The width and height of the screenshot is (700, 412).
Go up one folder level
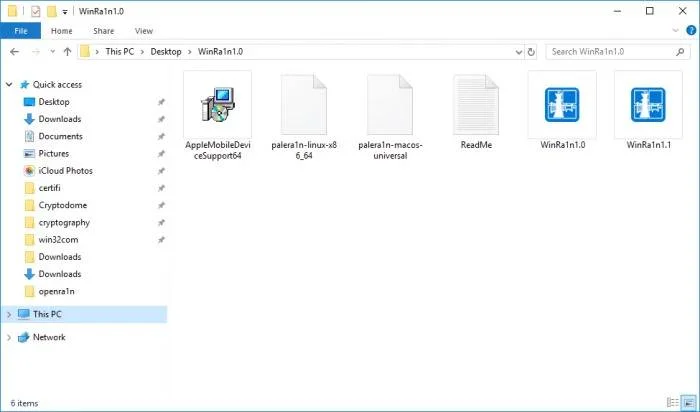pyautogui.click(x=67, y=52)
